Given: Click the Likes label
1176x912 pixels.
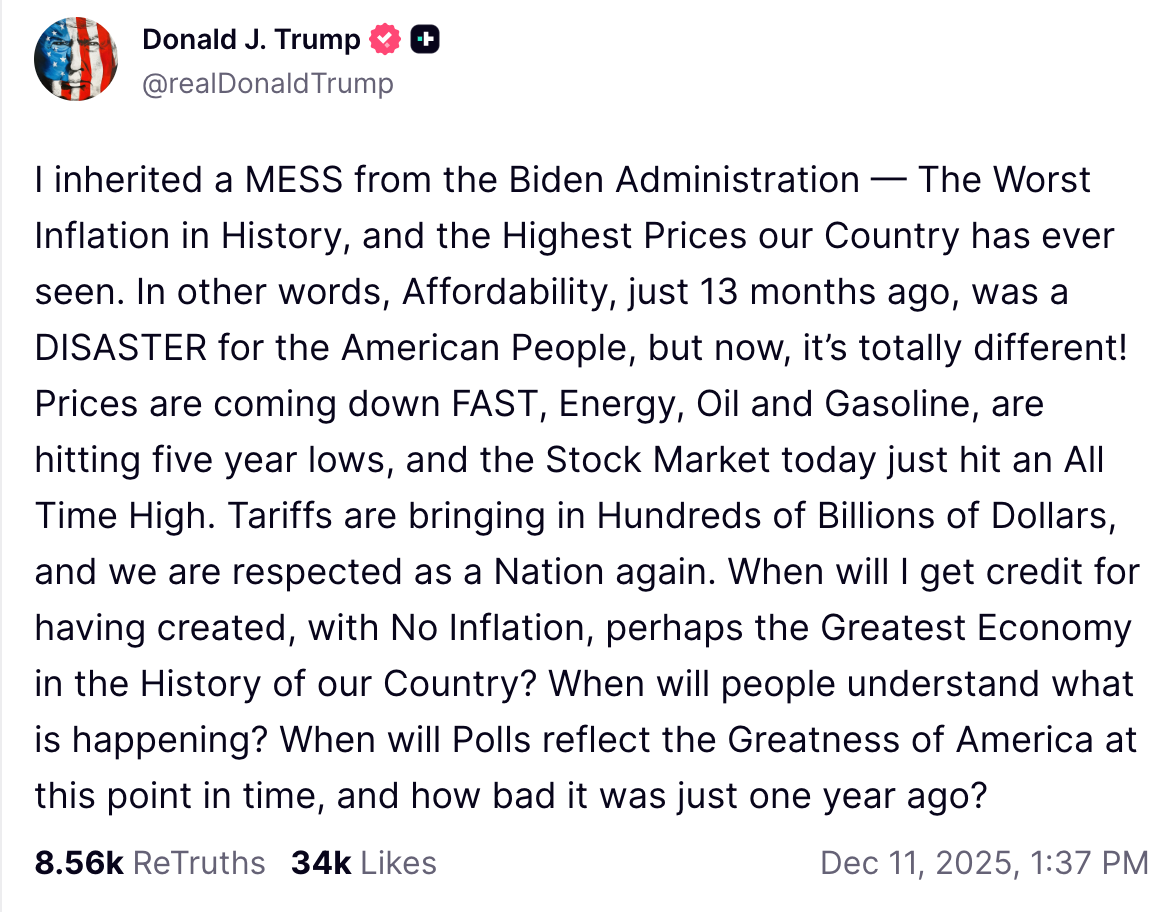Looking at the screenshot, I should (398, 863).
